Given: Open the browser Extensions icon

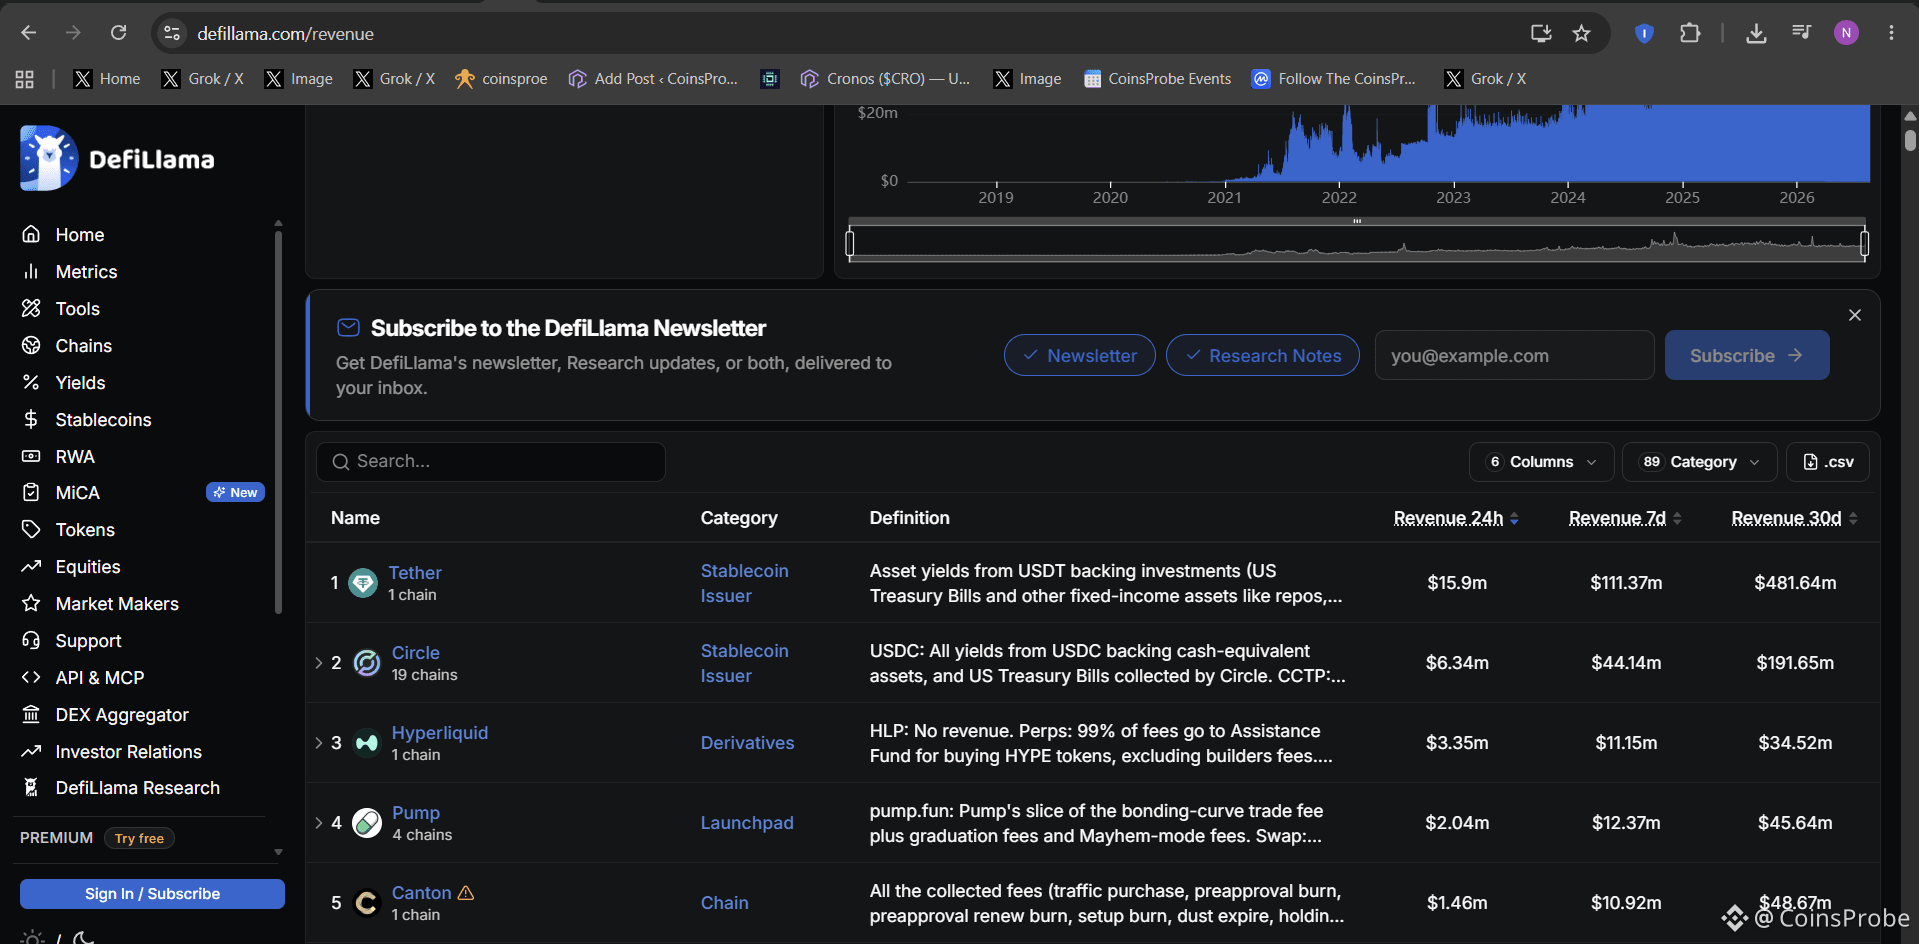Looking at the screenshot, I should click(1690, 33).
